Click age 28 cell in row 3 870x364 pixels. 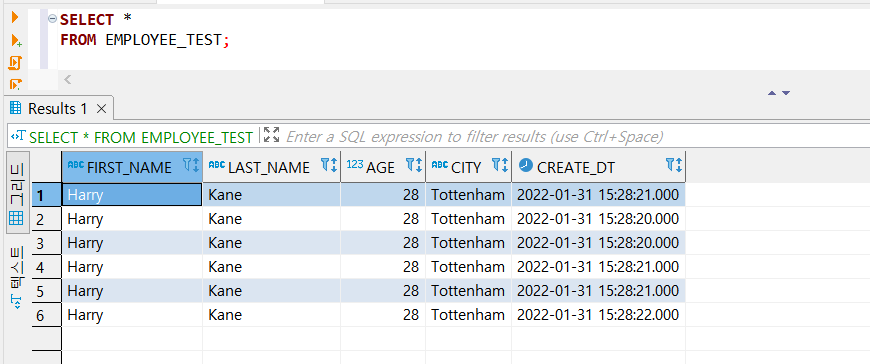pos(383,243)
